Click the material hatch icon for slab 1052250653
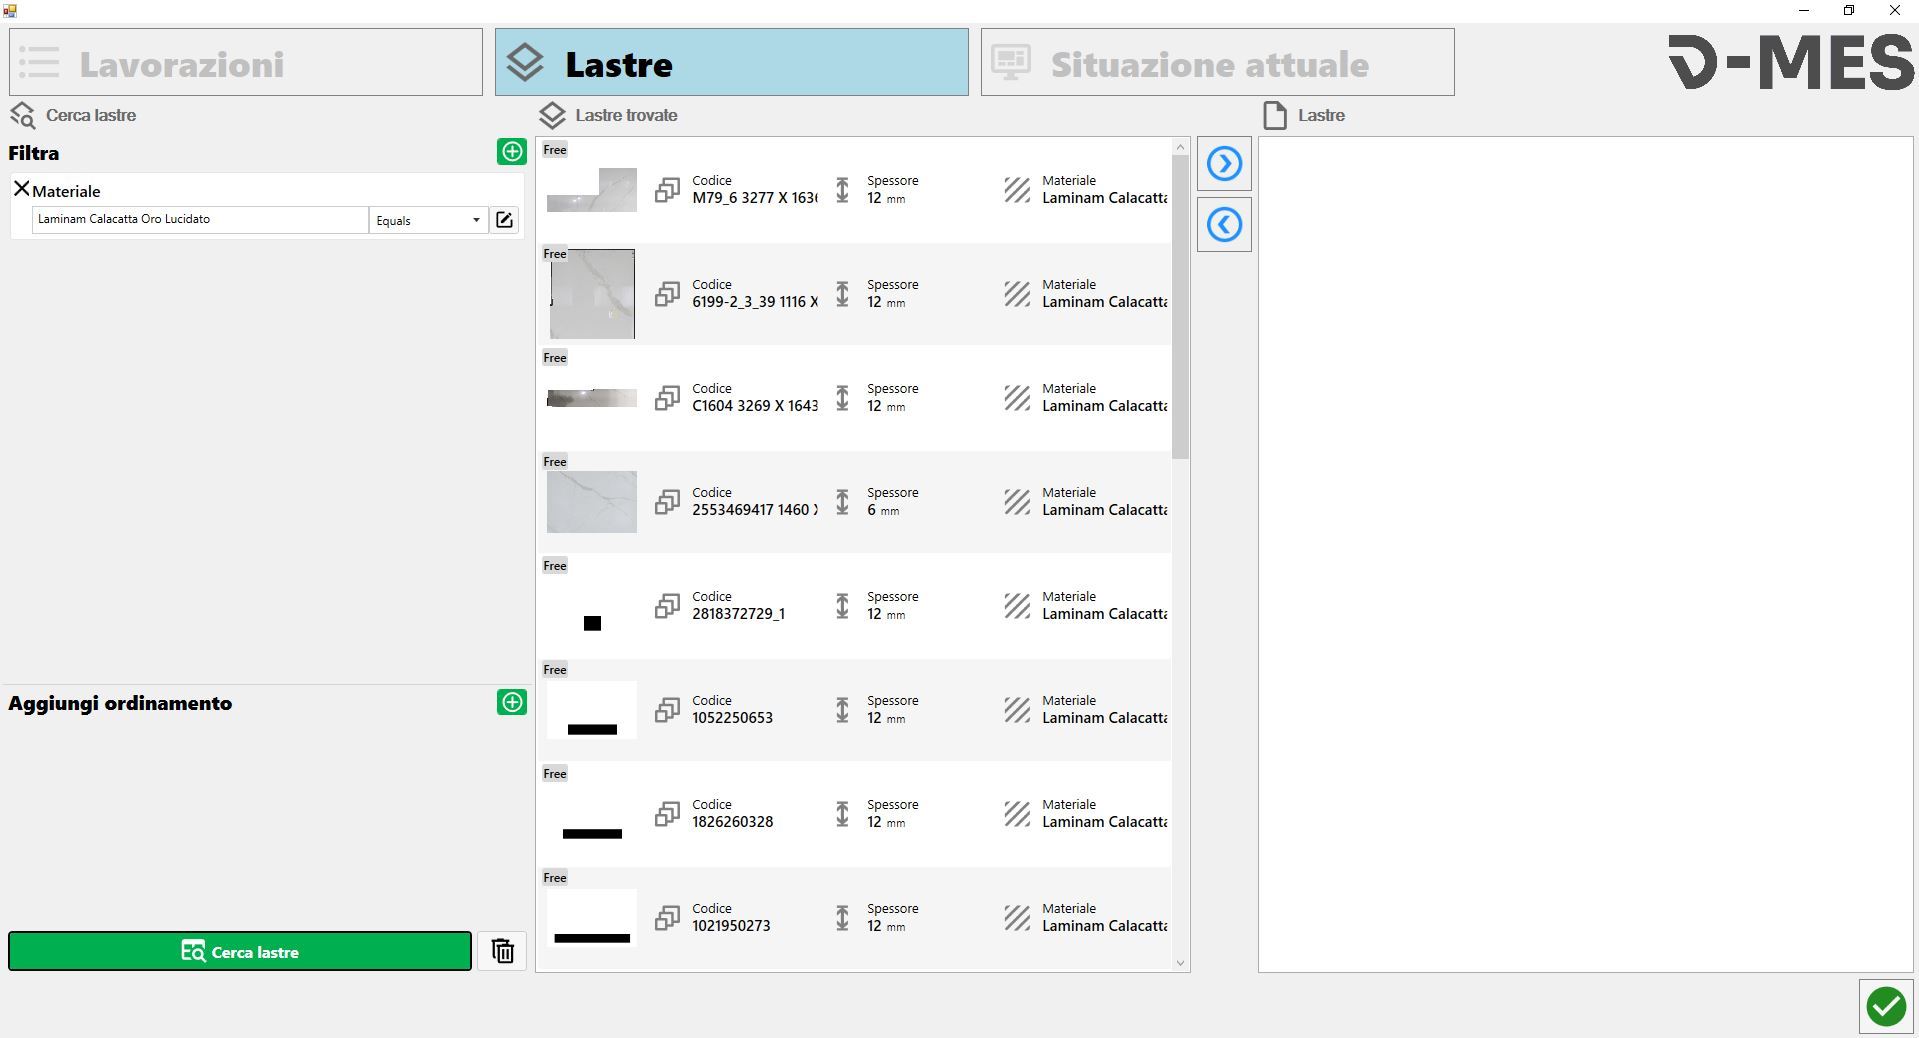Image resolution: width=1919 pixels, height=1038 pixels. coord(1017,710)
